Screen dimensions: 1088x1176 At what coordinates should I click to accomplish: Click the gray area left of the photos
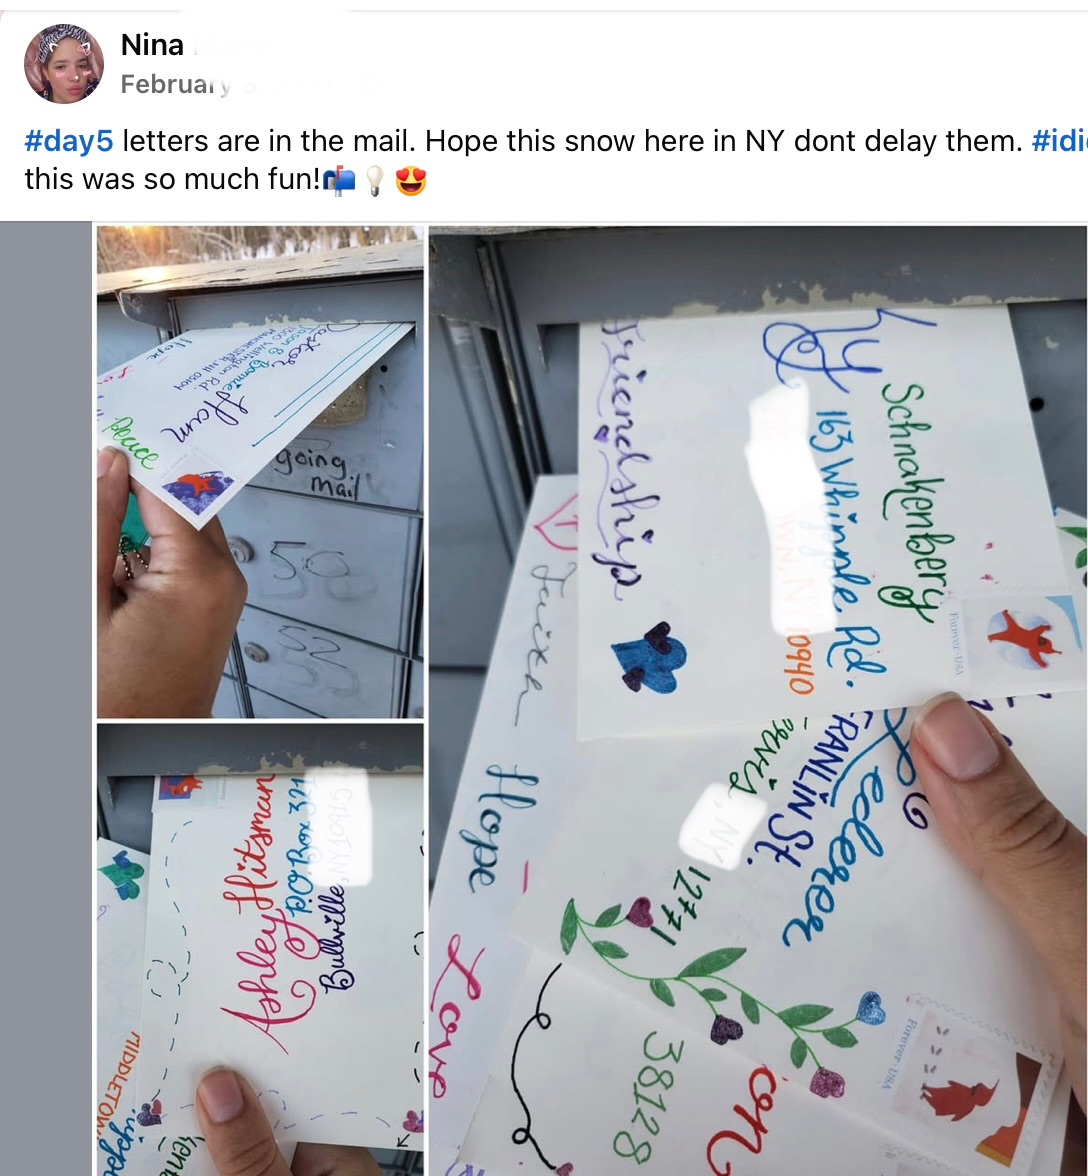(x=46, y=698)
